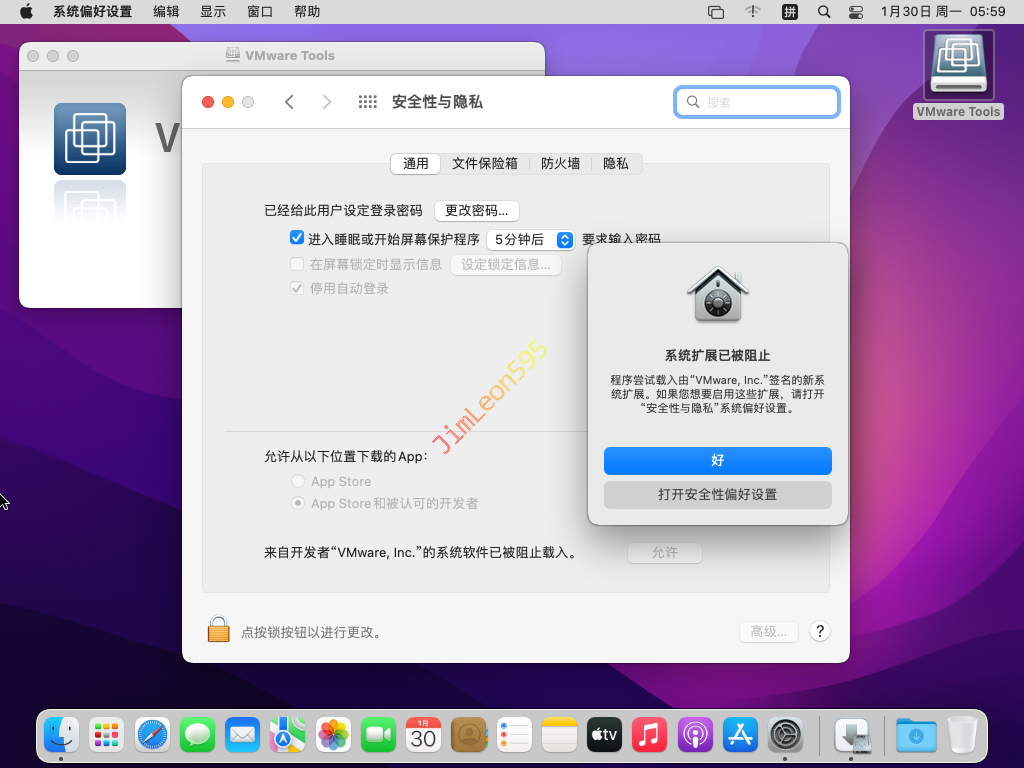Image resolution: width=1024 pixels, height=768 pixels.
Task: Open the 5分钟后 delay dropdown
Action: tap(530, 239)
